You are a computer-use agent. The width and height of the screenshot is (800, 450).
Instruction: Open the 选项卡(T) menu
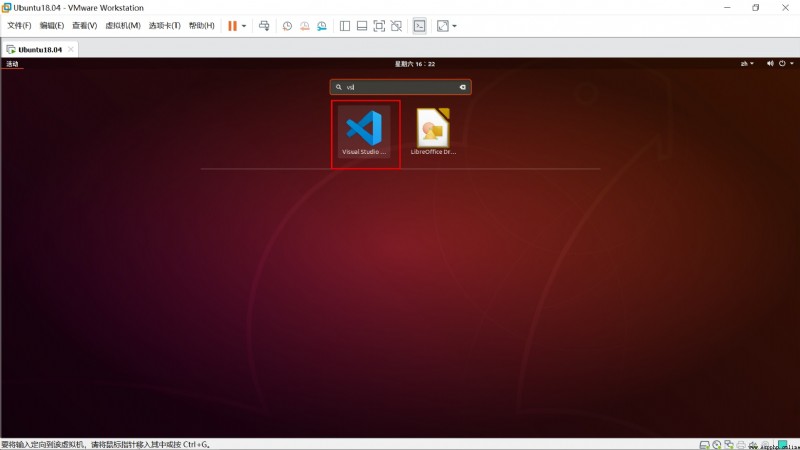click(164, 26)
